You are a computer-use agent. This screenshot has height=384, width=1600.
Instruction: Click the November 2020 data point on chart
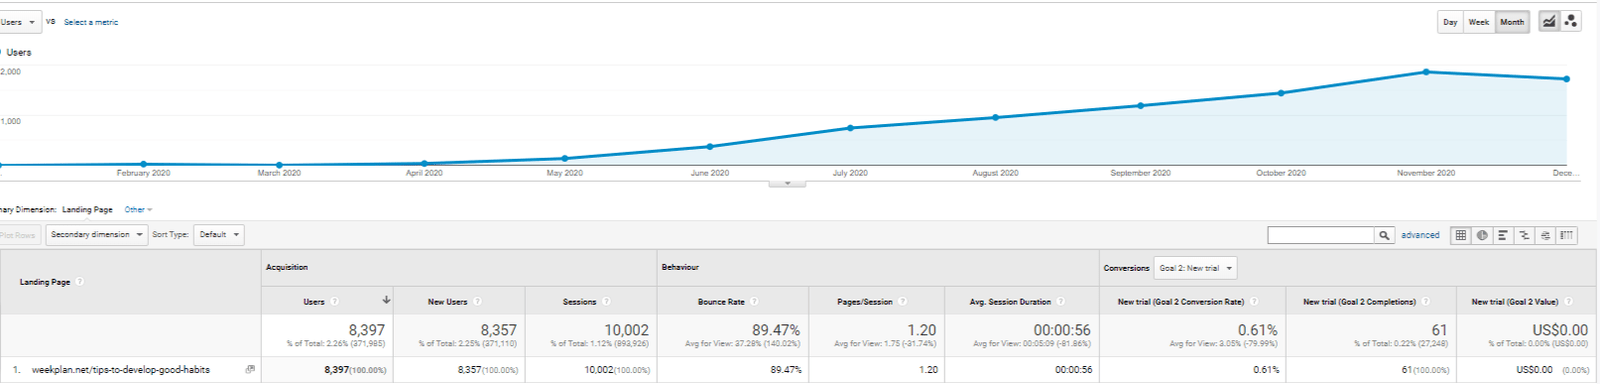(1426, 72)
